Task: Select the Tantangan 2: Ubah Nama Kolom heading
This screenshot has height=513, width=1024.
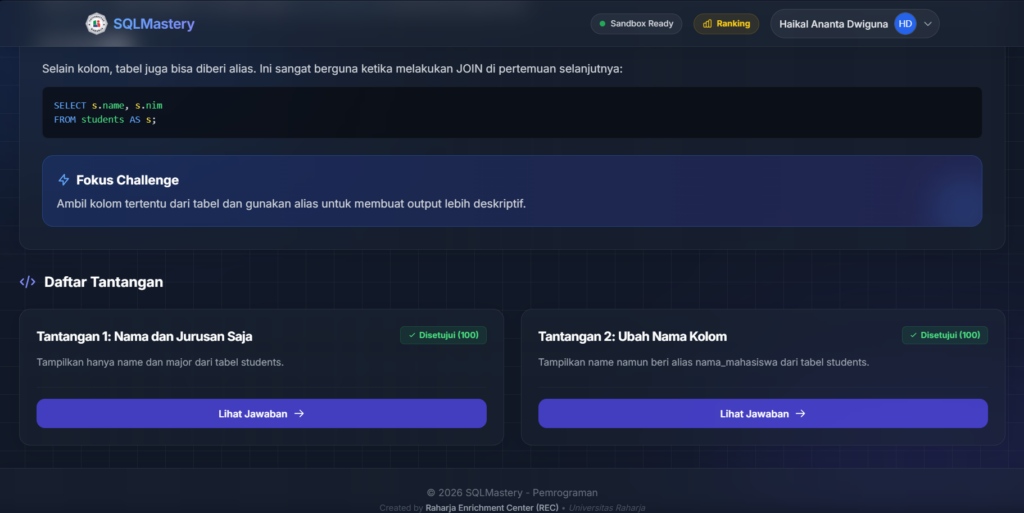Action: click(632, 337)
